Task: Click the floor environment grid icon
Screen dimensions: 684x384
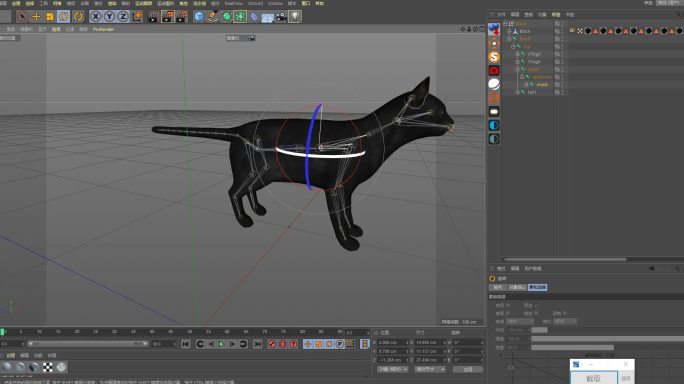Action: (x=267, y=17)
